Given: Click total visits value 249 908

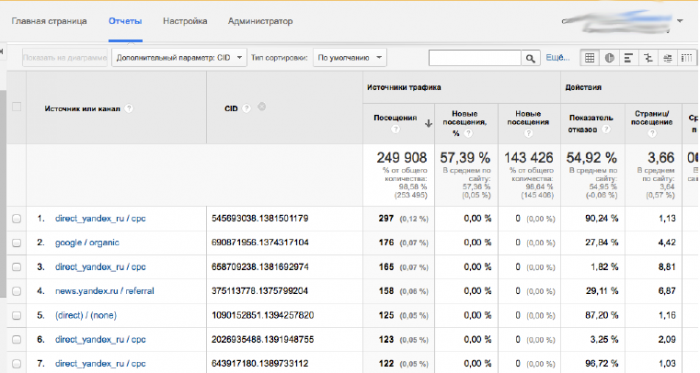Looking at the screenshot, I should (401, 158).
